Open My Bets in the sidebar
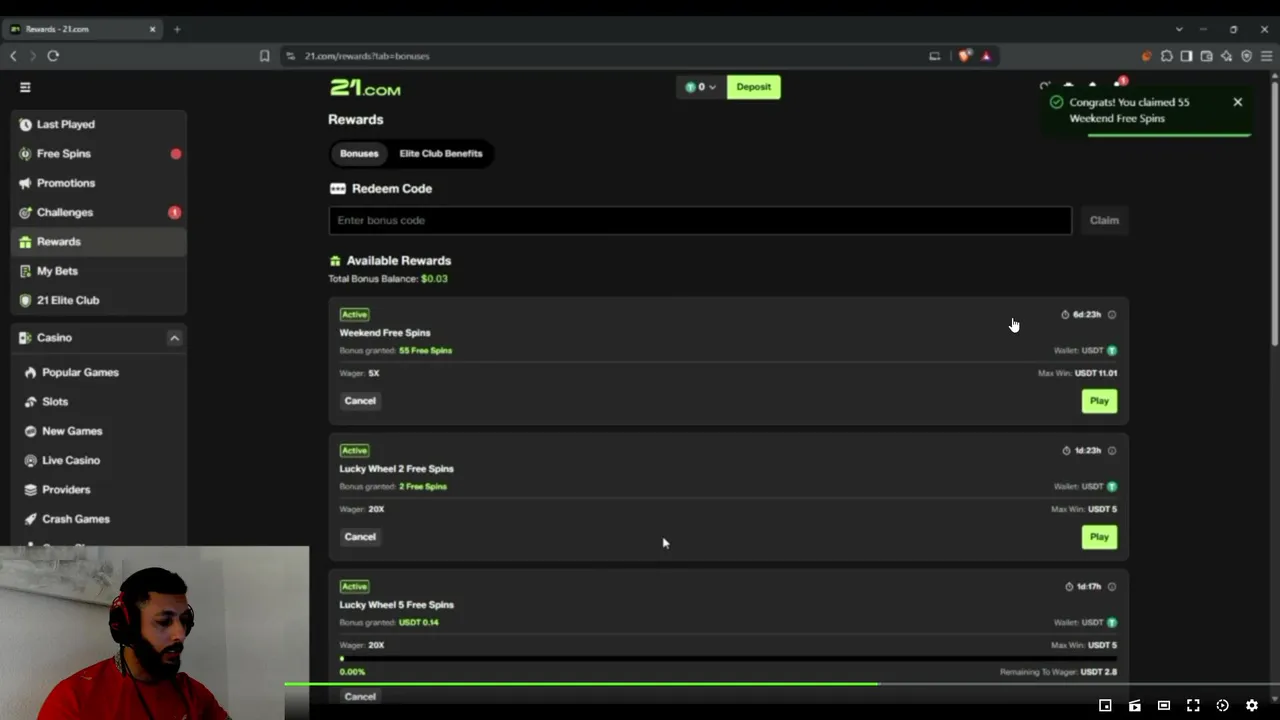This screenshot has height=720, width=1280. coord(98,271)
